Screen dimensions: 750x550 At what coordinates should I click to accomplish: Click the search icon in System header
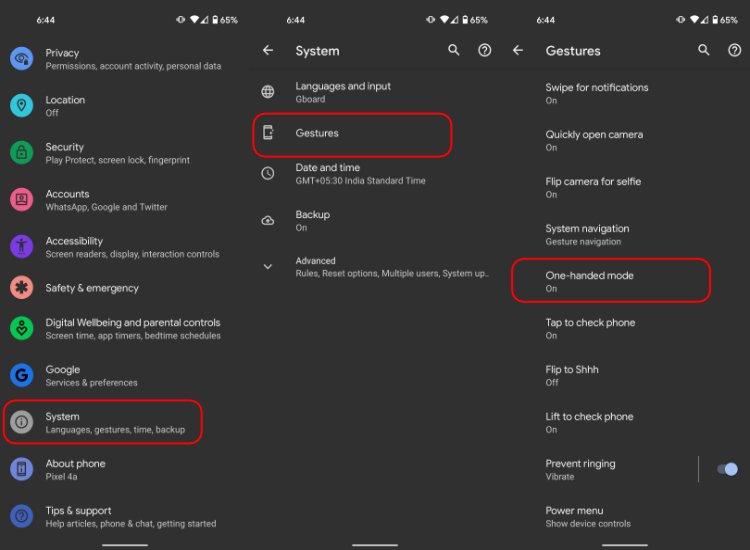coord(454,50)
